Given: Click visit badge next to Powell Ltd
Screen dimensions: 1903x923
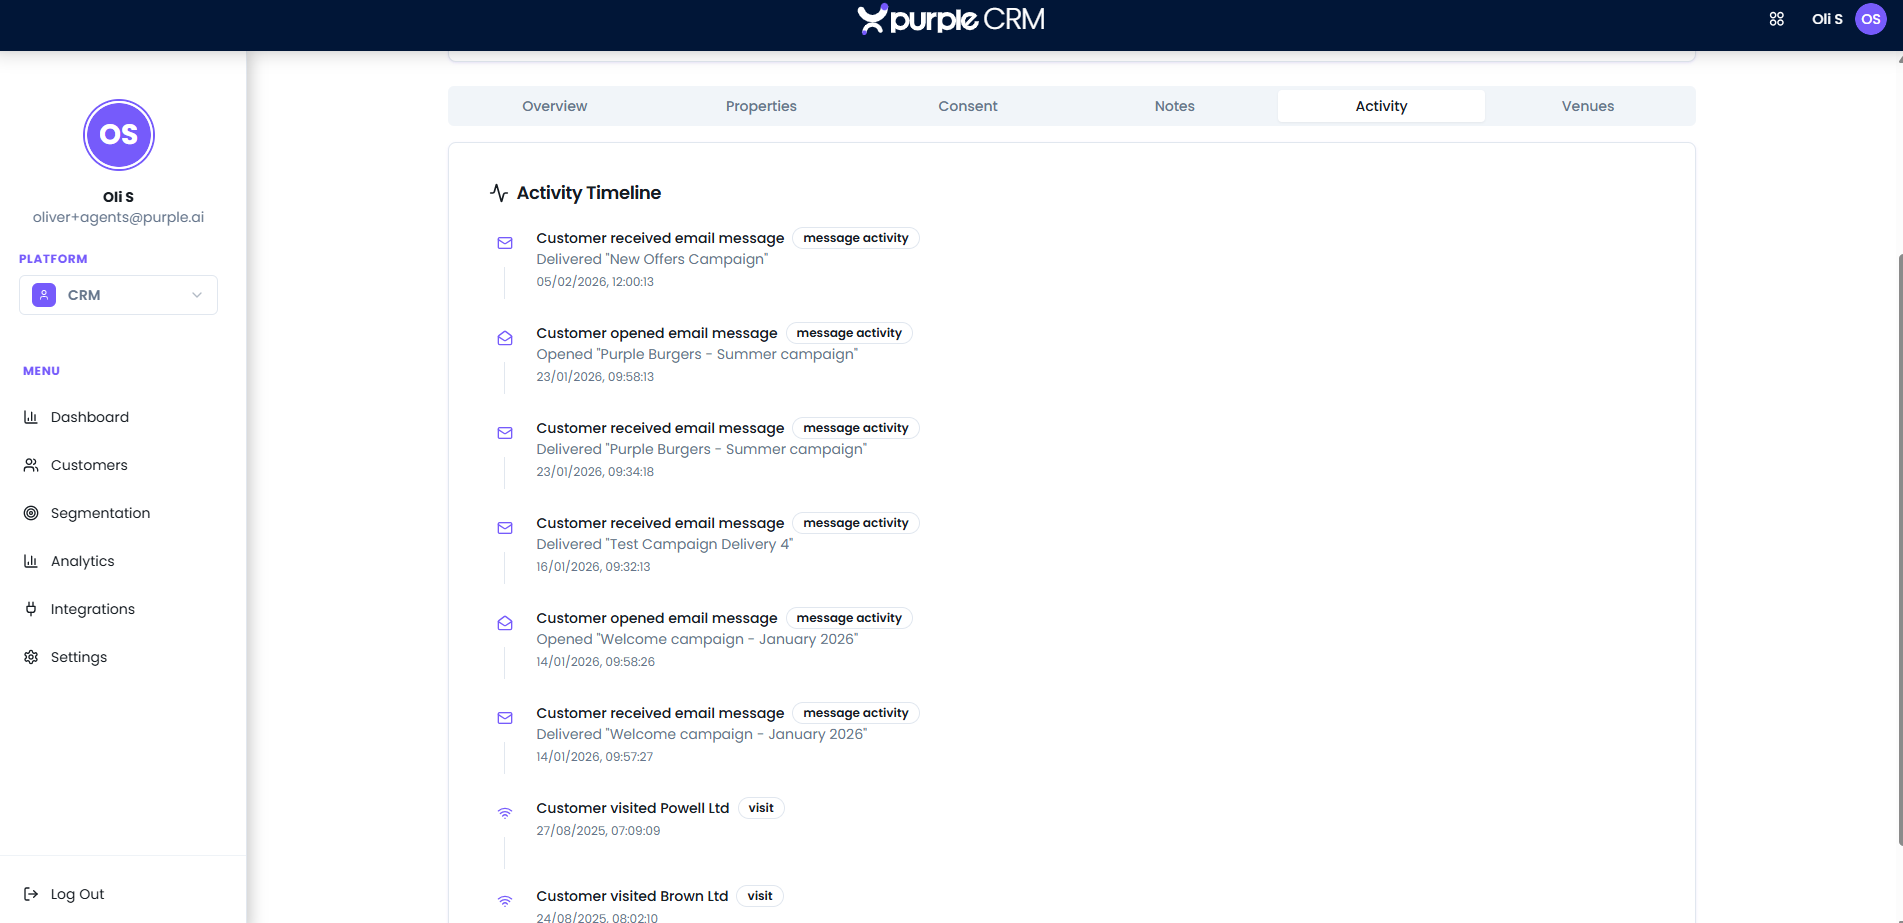Looking at the screenshot, I should (761, 808).
